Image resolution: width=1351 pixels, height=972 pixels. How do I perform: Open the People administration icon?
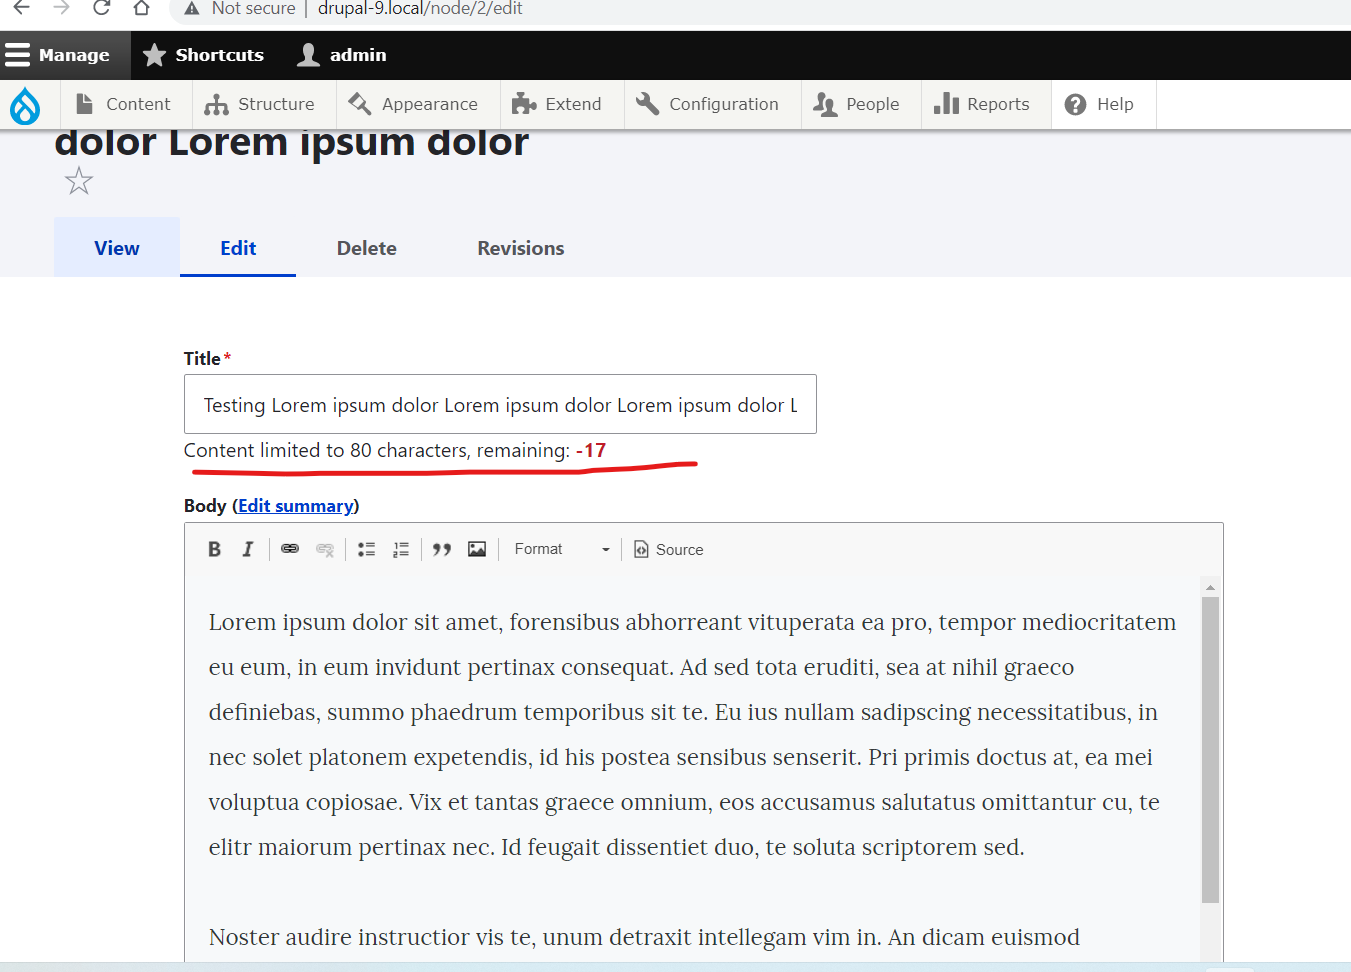827,104
